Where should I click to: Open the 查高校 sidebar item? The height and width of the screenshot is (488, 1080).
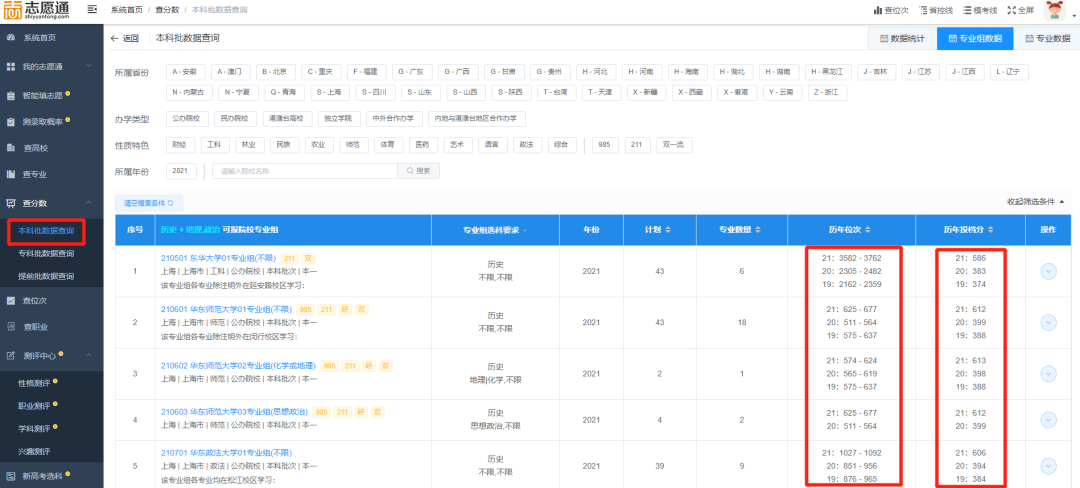pos(35,147)
